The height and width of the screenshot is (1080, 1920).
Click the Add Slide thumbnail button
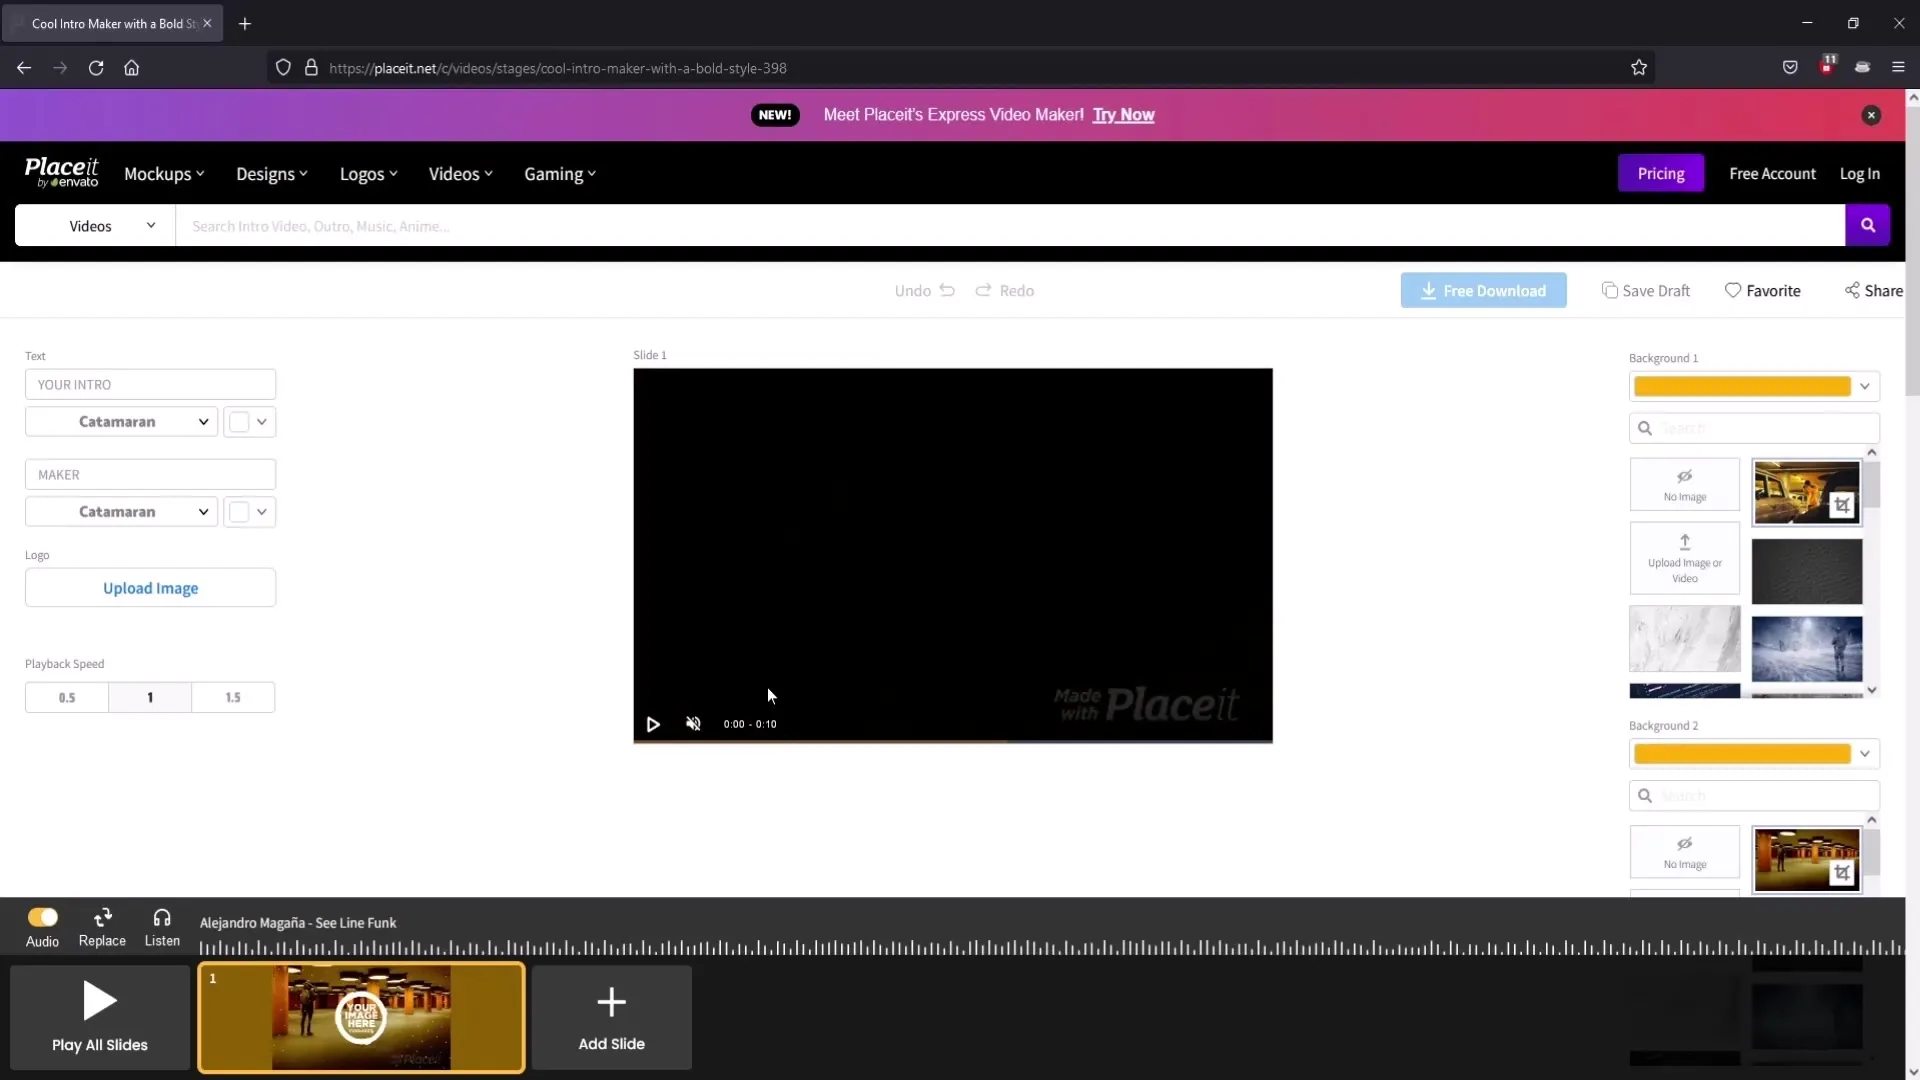611,1017
